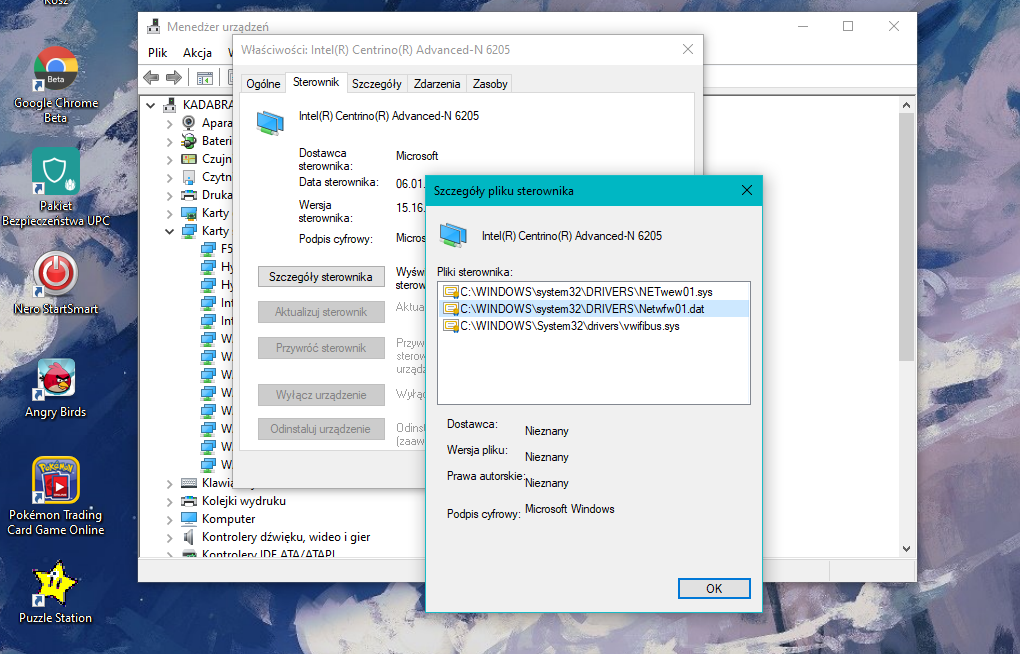Switch to the Szczegóły tab
This screenshot has width=1020, height=654.
pyautogui.click(x=377, y=84)
